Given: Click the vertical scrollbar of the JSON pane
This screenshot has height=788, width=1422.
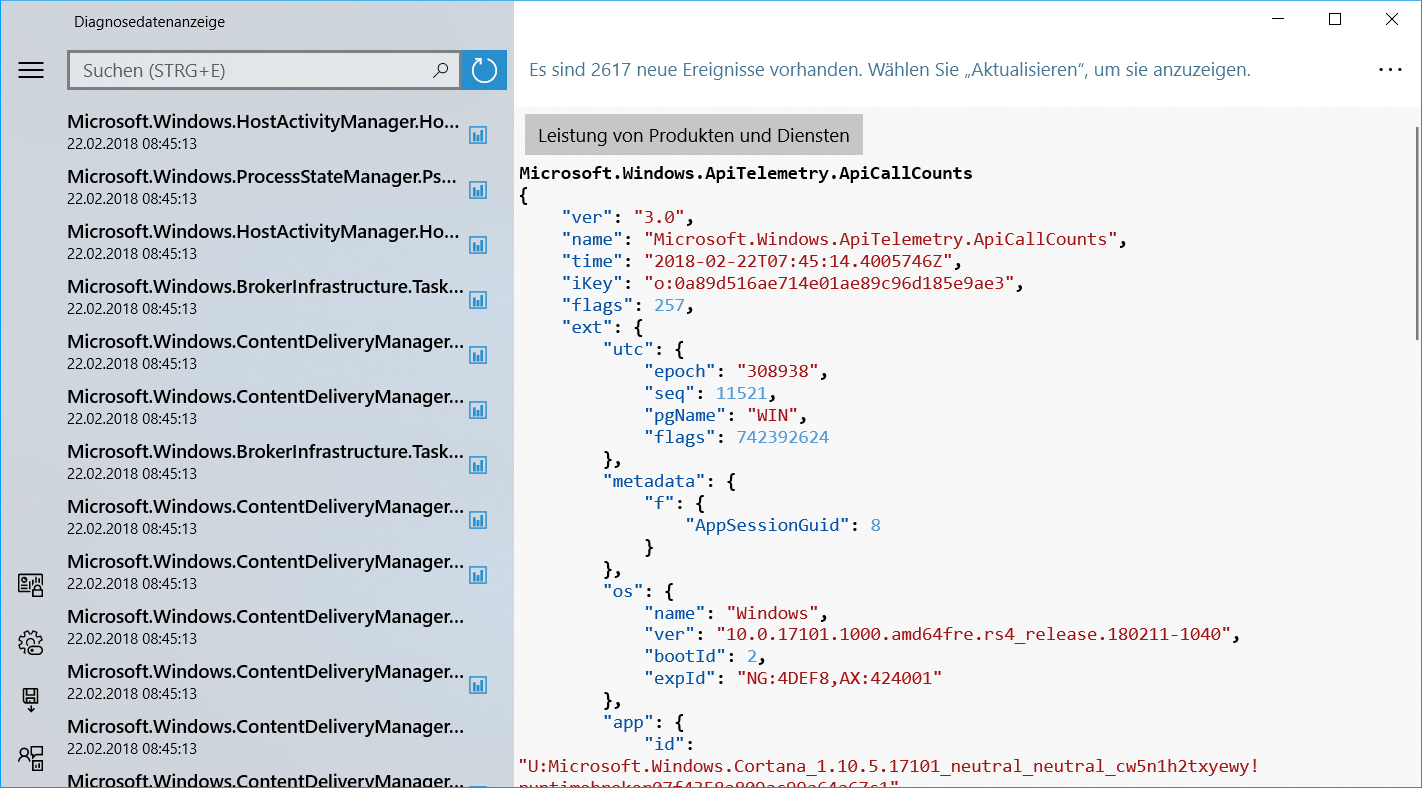Looking at the screenshot, I should [x=1417, y=235].
